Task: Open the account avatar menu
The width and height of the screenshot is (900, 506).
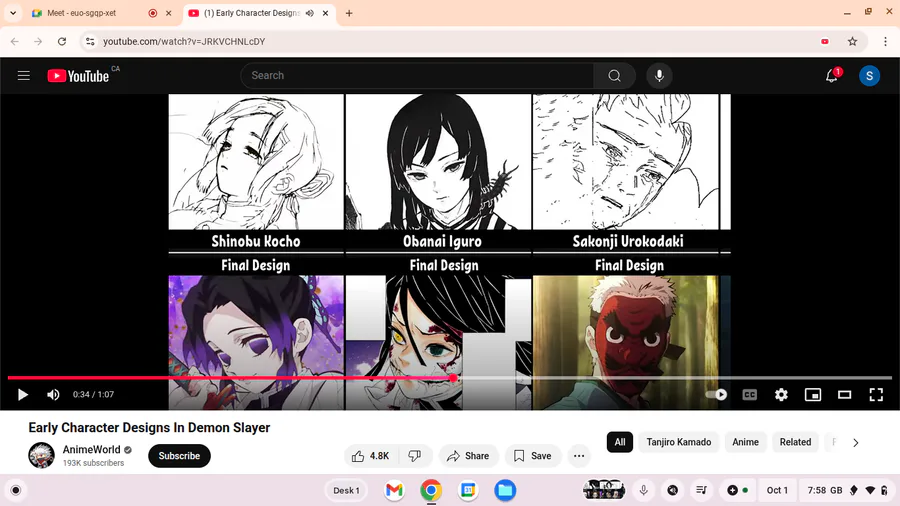Action: [x=869, y=76]
